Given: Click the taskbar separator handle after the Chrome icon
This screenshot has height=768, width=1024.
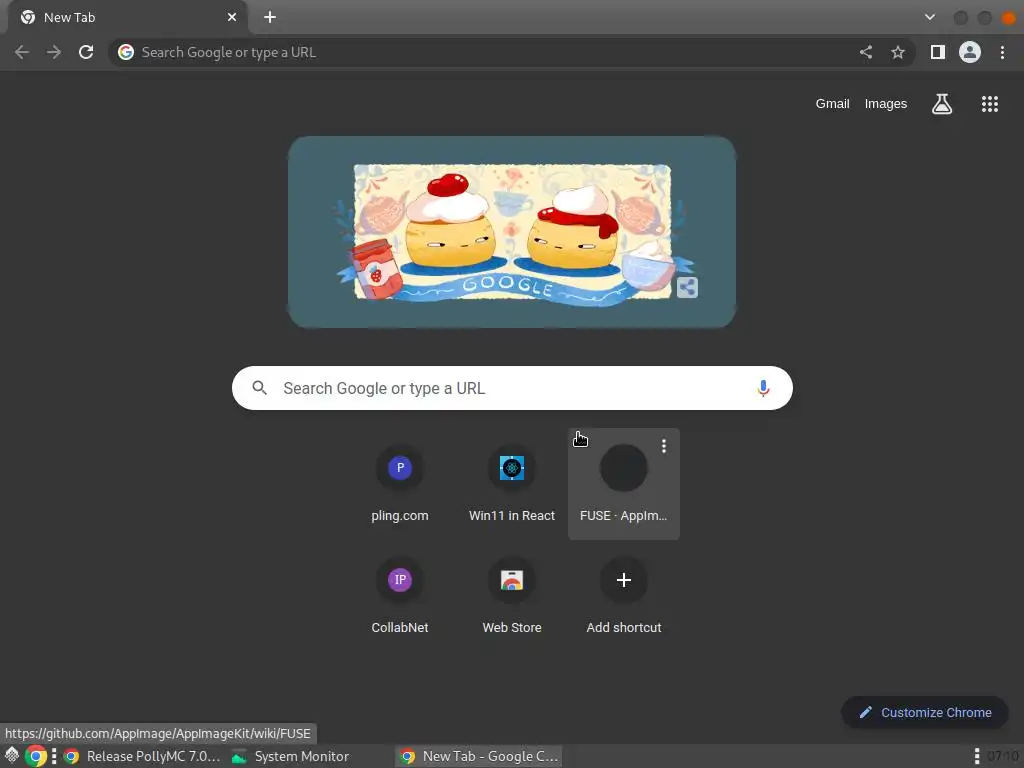Looking at the screenshot, I should click(54, 756).
